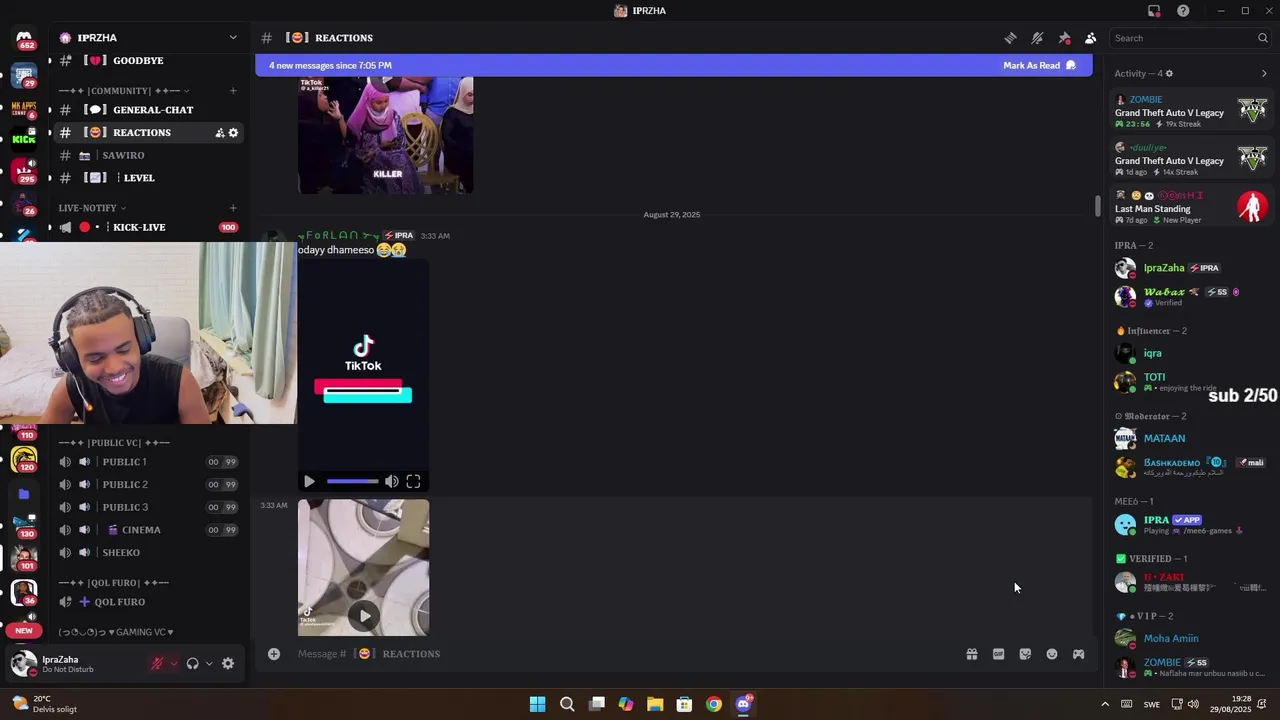The width and height of the screenshot is (1280, 720).
Task: Open Moha Amiin member profile
Action: point(1192,638)
